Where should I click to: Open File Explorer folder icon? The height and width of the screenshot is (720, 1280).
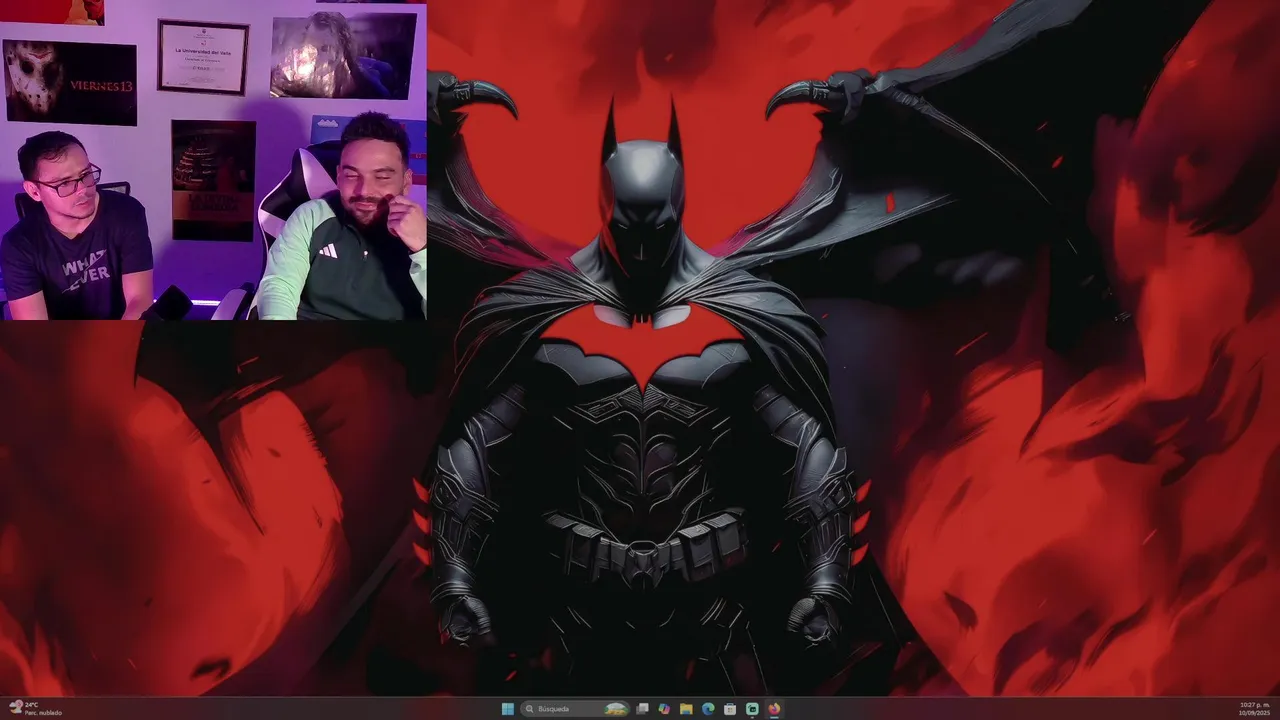point(686,709)
